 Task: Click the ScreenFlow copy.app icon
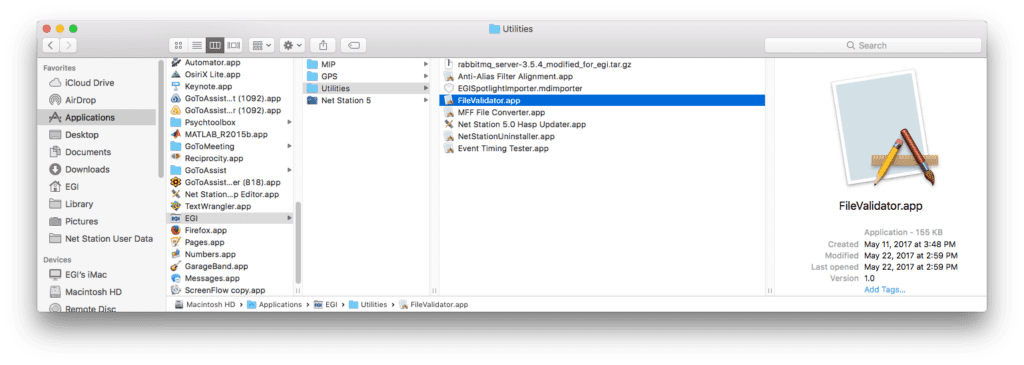pos(176,290)
